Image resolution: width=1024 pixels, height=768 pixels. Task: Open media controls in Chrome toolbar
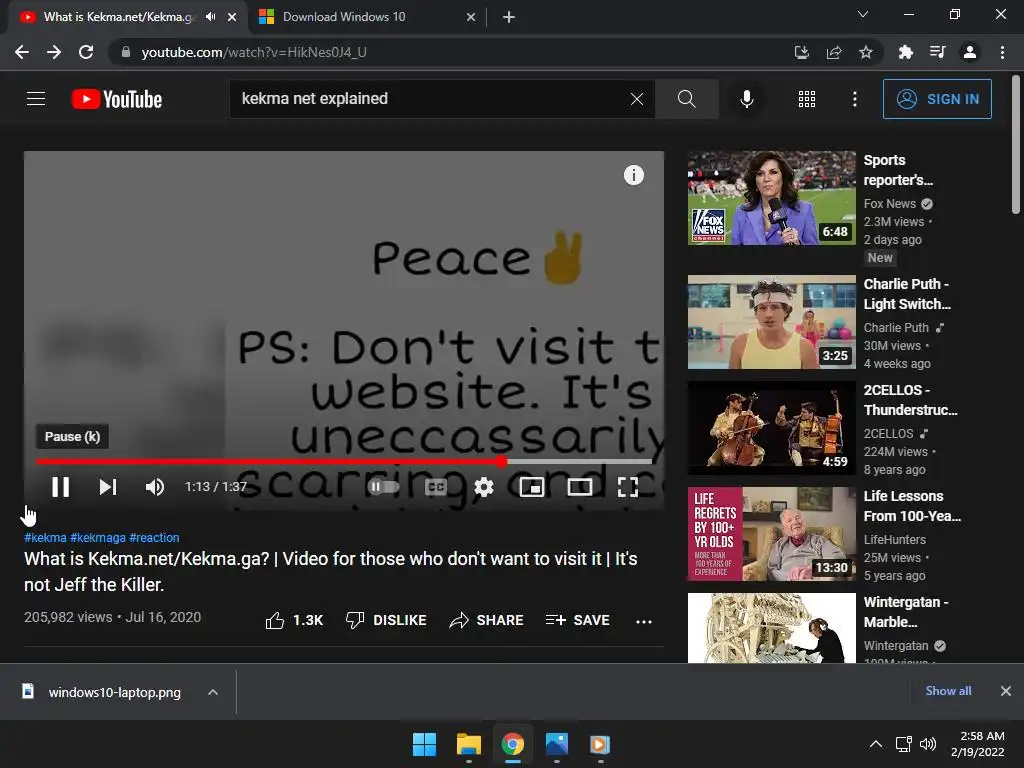937,52
